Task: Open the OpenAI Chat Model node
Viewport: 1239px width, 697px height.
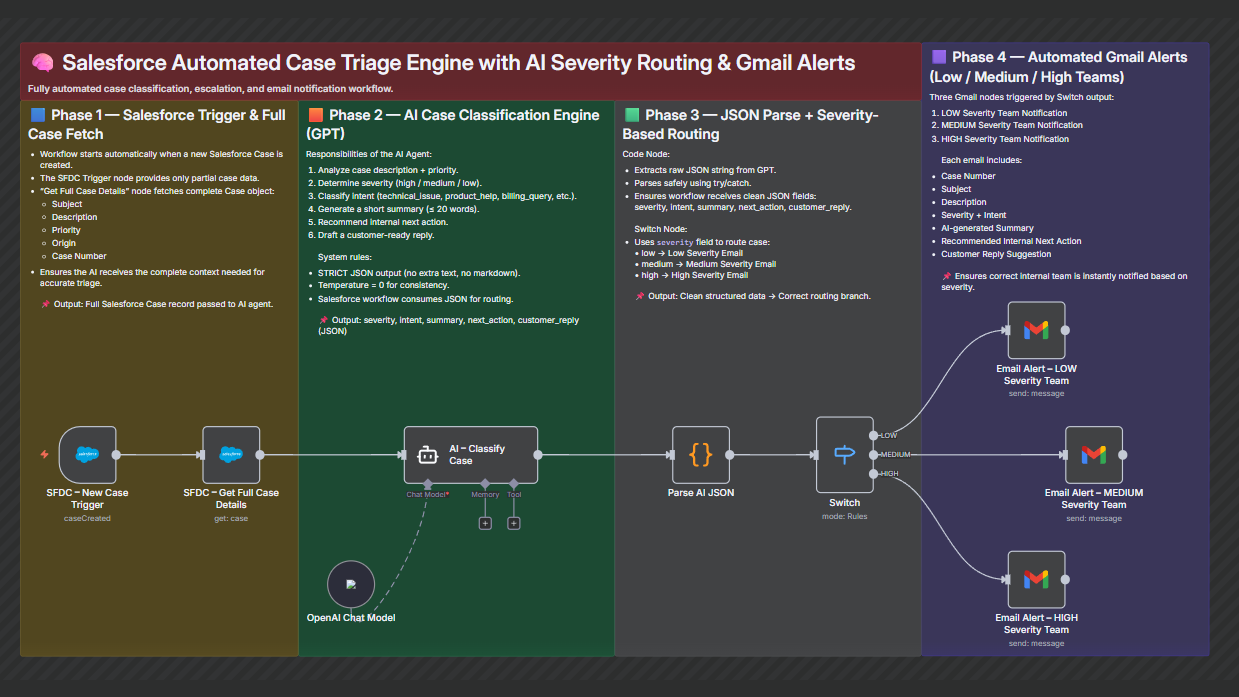Action: (351, 583)
